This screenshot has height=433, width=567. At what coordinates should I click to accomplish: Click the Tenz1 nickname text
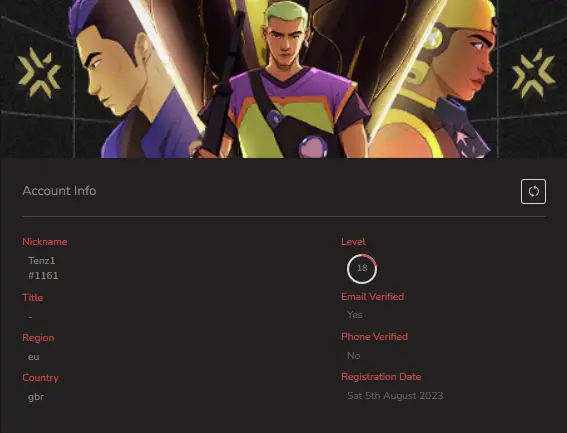click(x=42, y=260)
